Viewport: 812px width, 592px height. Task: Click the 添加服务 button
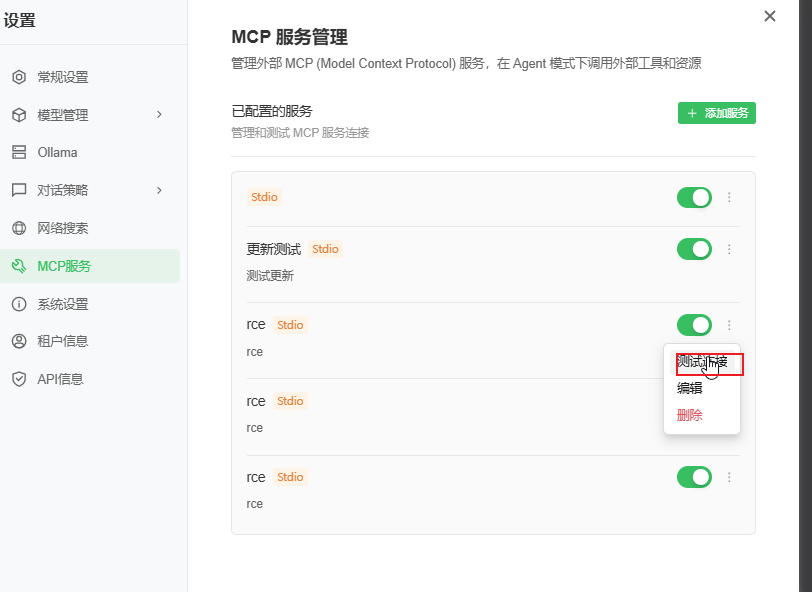tap(717, 113)
